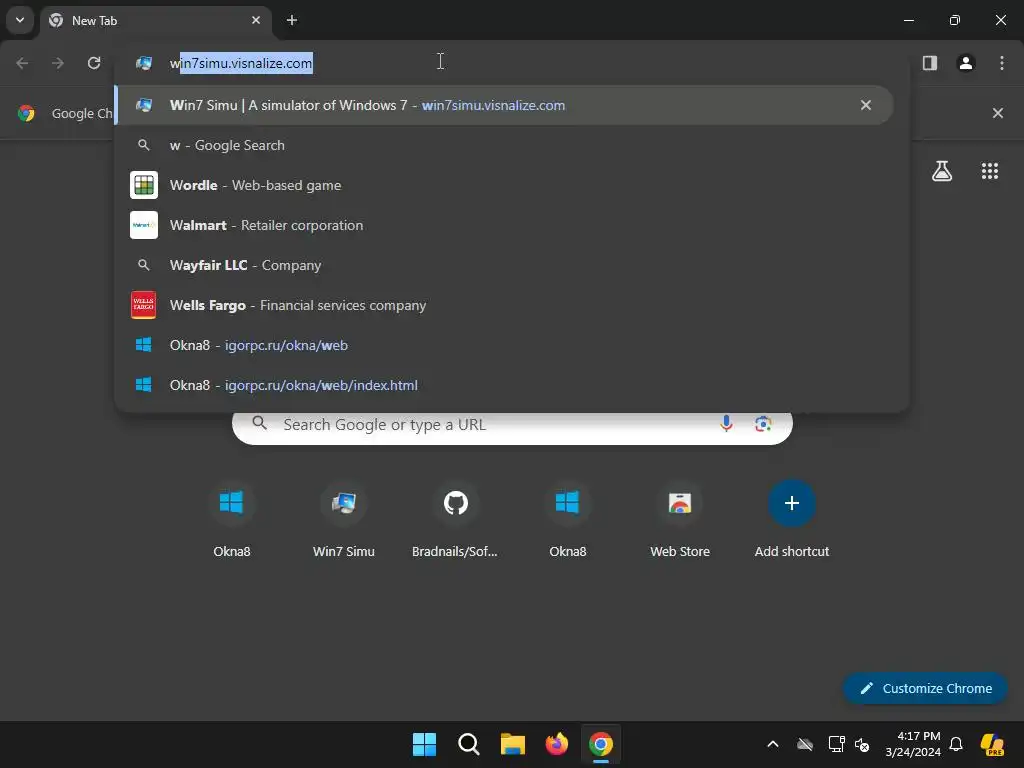Screen dimensions: 1024x768
Task: Click the muted volume tray icon
Action: (862, 744)
